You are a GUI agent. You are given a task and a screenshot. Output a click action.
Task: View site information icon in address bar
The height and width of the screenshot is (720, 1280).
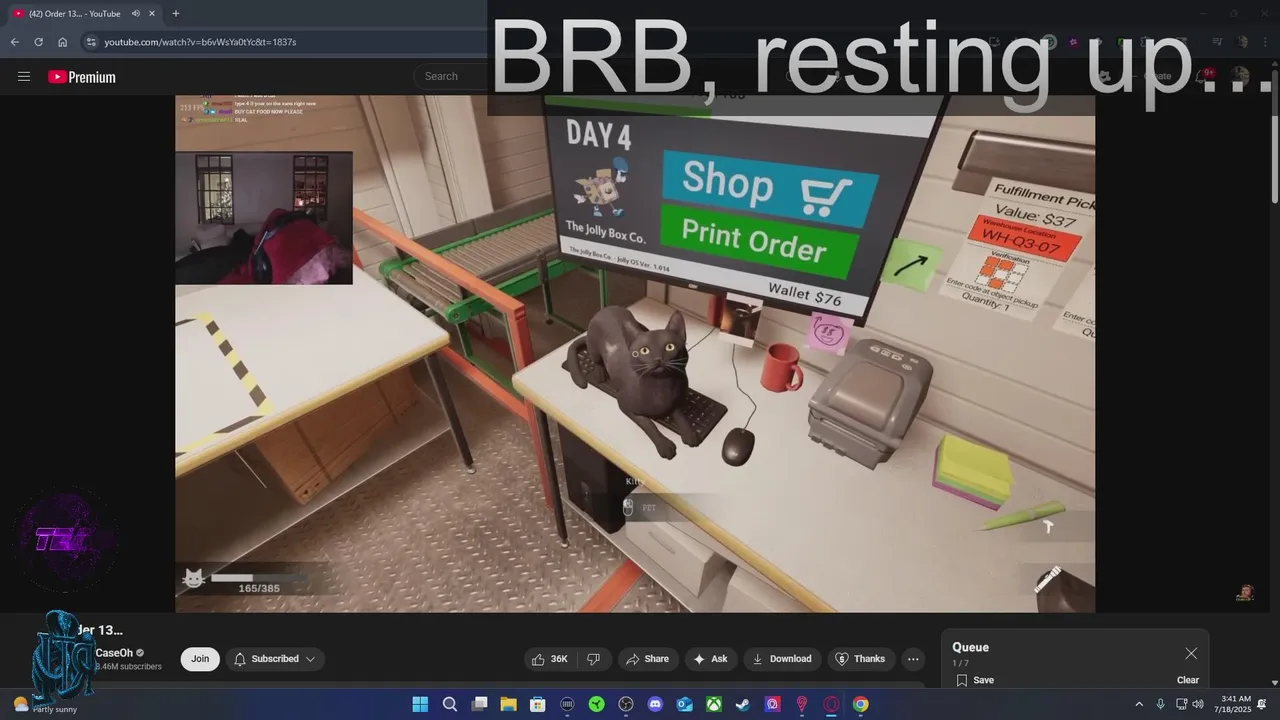(x=90, y=42)
